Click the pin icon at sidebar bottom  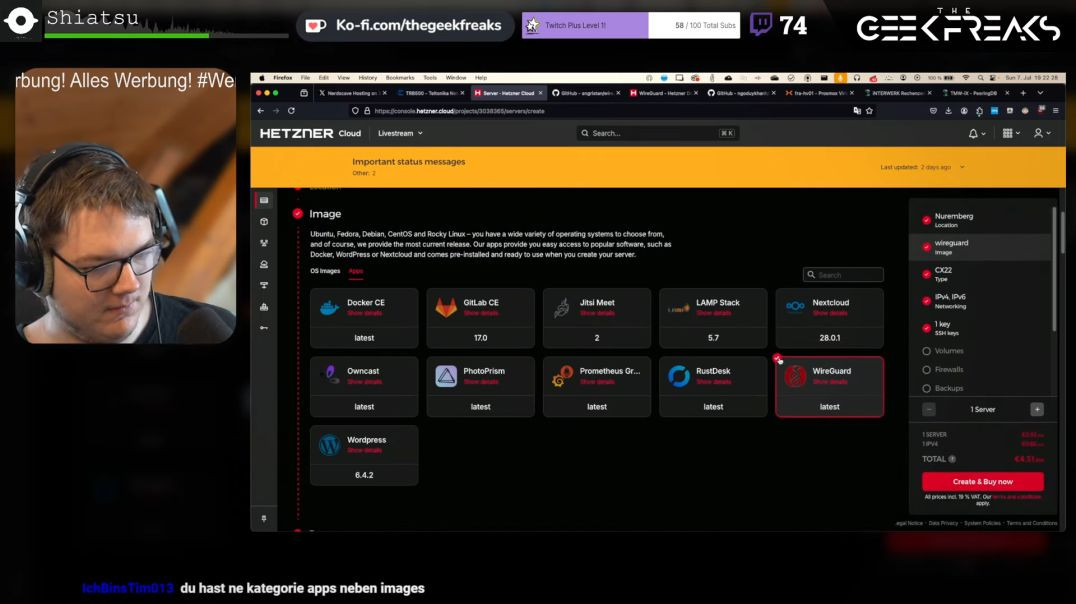coord(264,519)
